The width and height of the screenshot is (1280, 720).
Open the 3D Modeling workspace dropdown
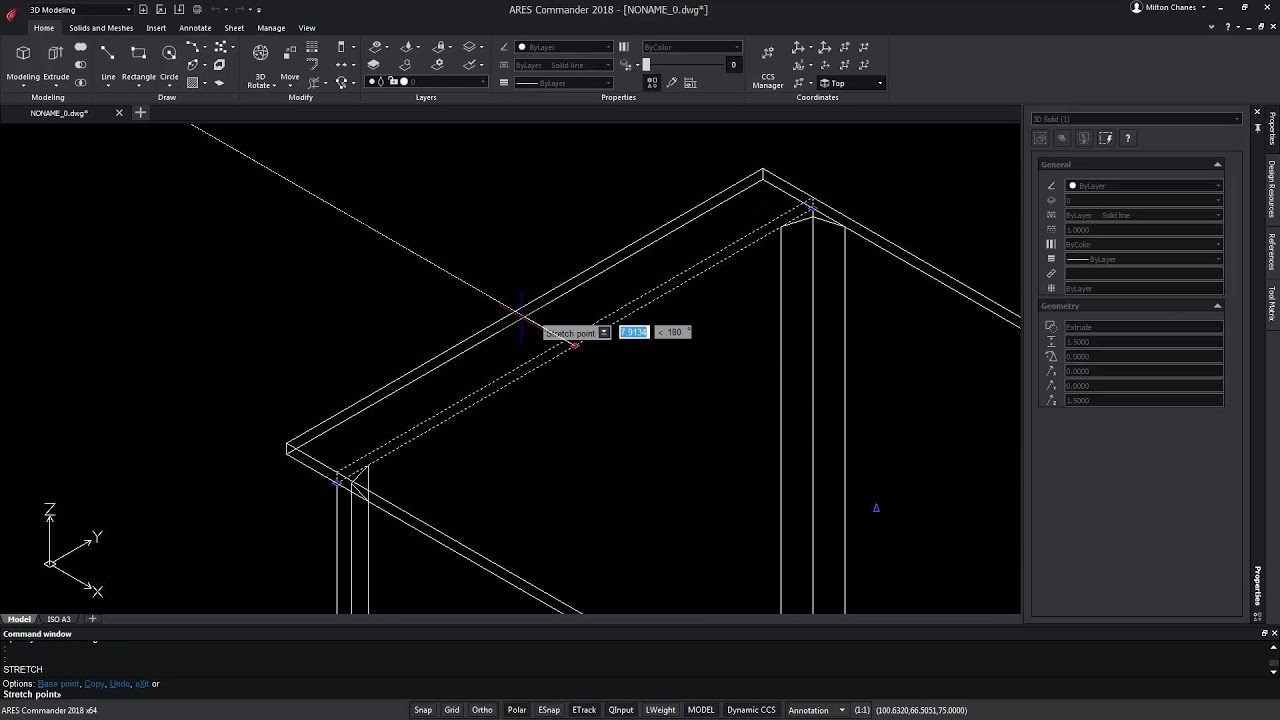pyautogui.click(x=80, y=10)
